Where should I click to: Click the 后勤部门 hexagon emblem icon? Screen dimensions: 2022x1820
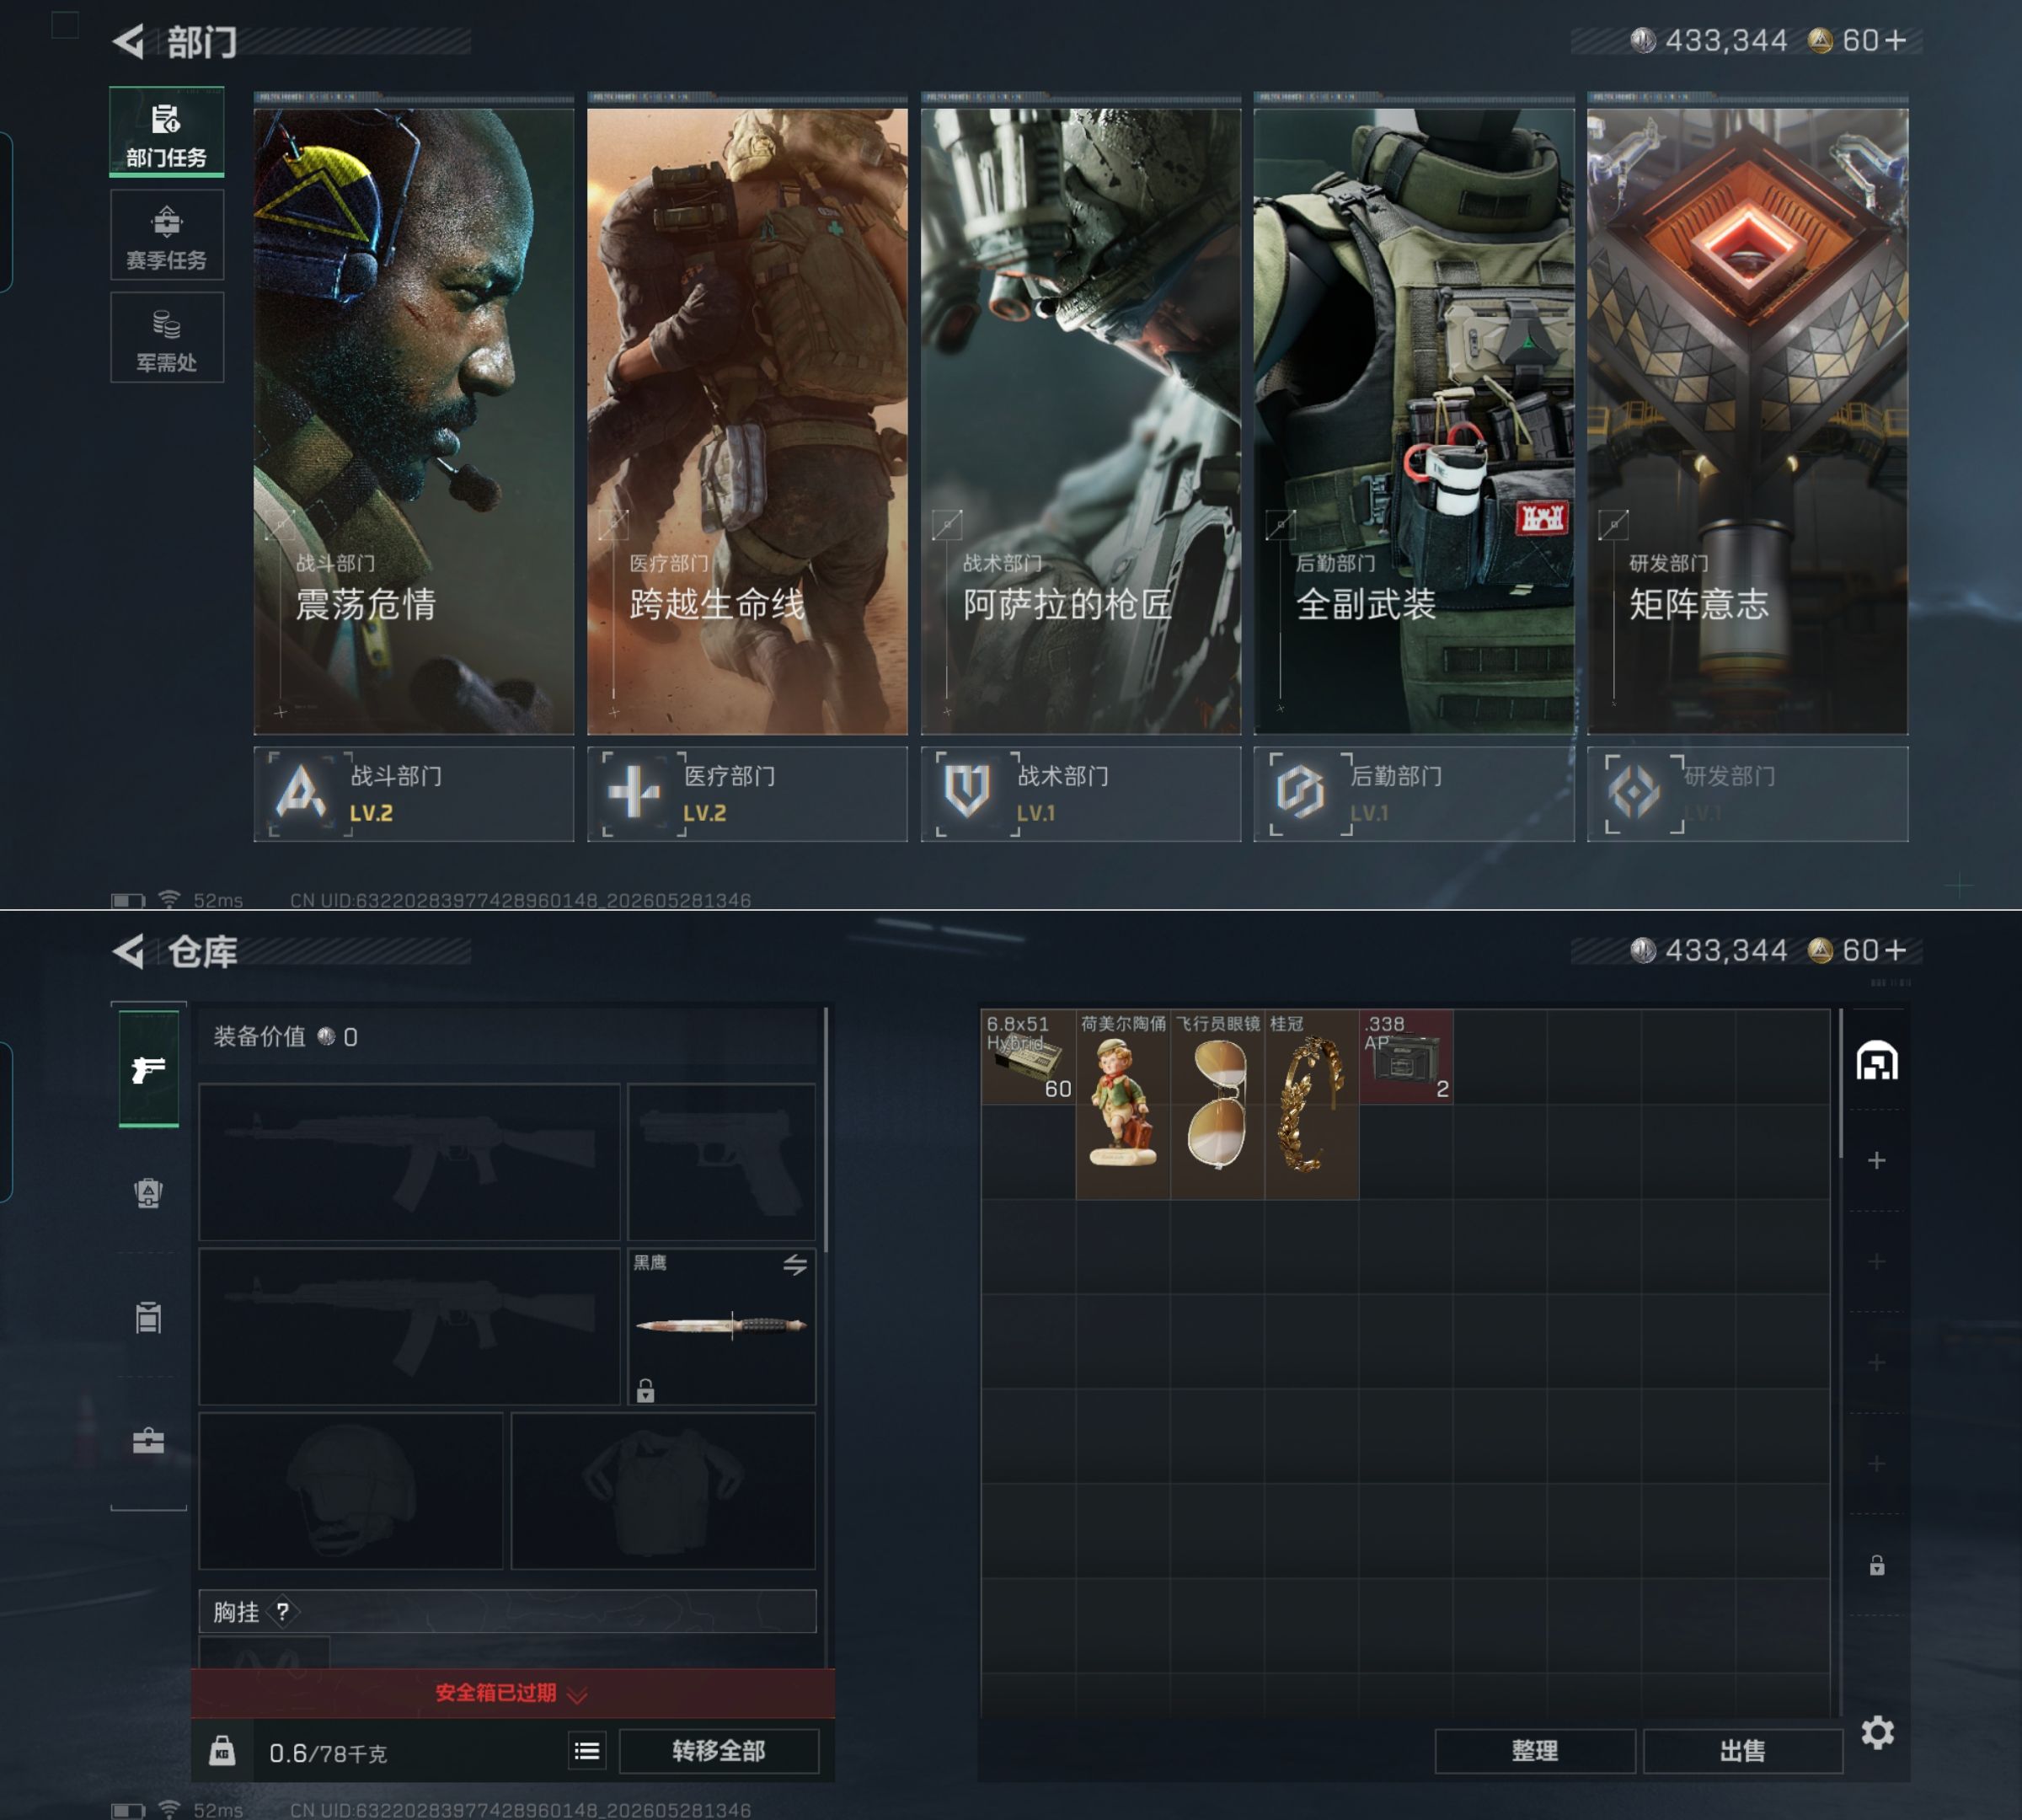click(x=1300, y=793)
